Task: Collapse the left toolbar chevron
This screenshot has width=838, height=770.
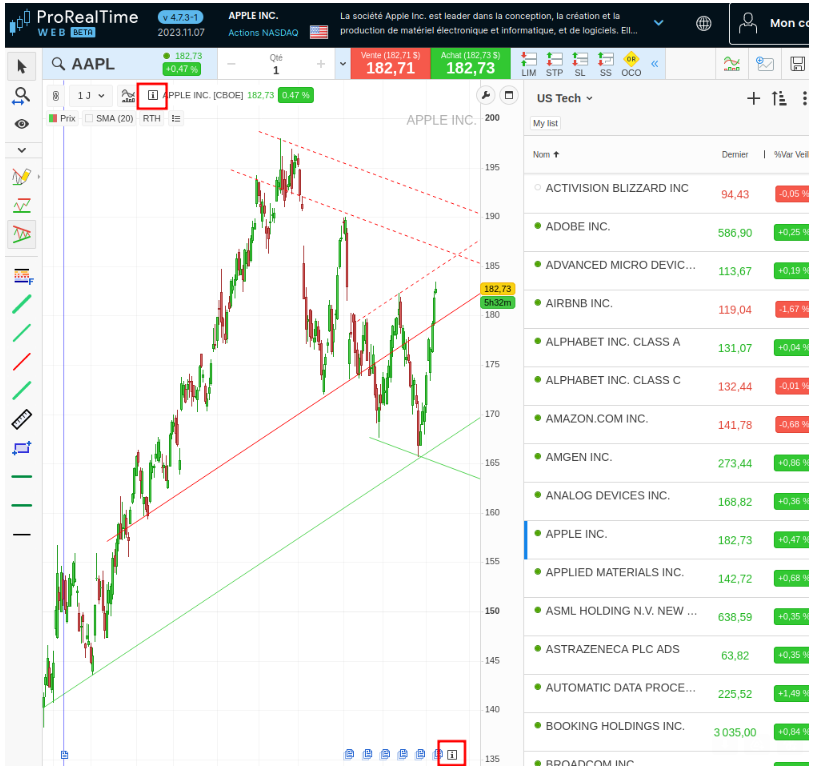Action: click(x=21, y=150)
